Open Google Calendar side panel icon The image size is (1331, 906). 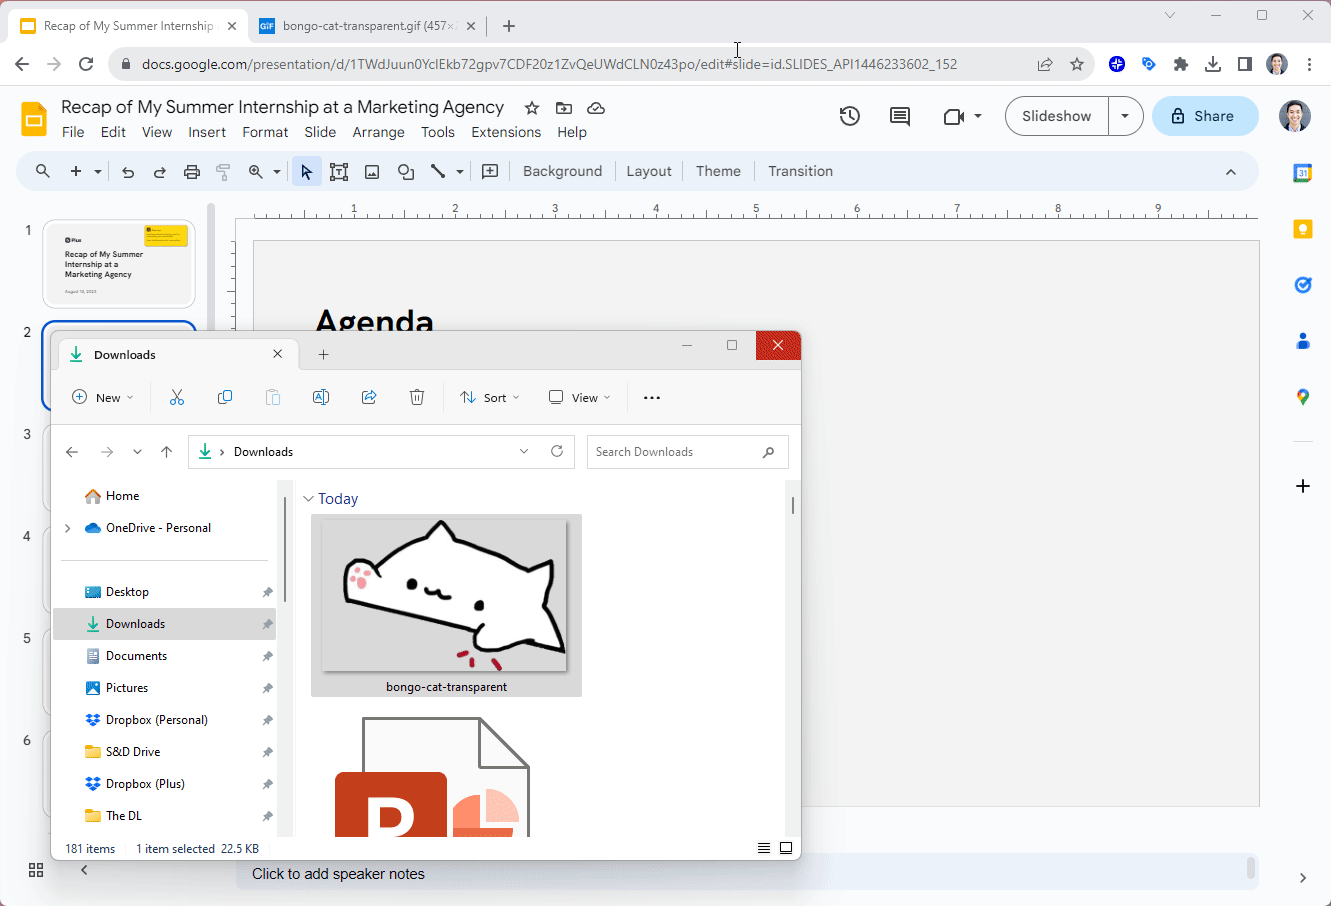click(1303, 173)
